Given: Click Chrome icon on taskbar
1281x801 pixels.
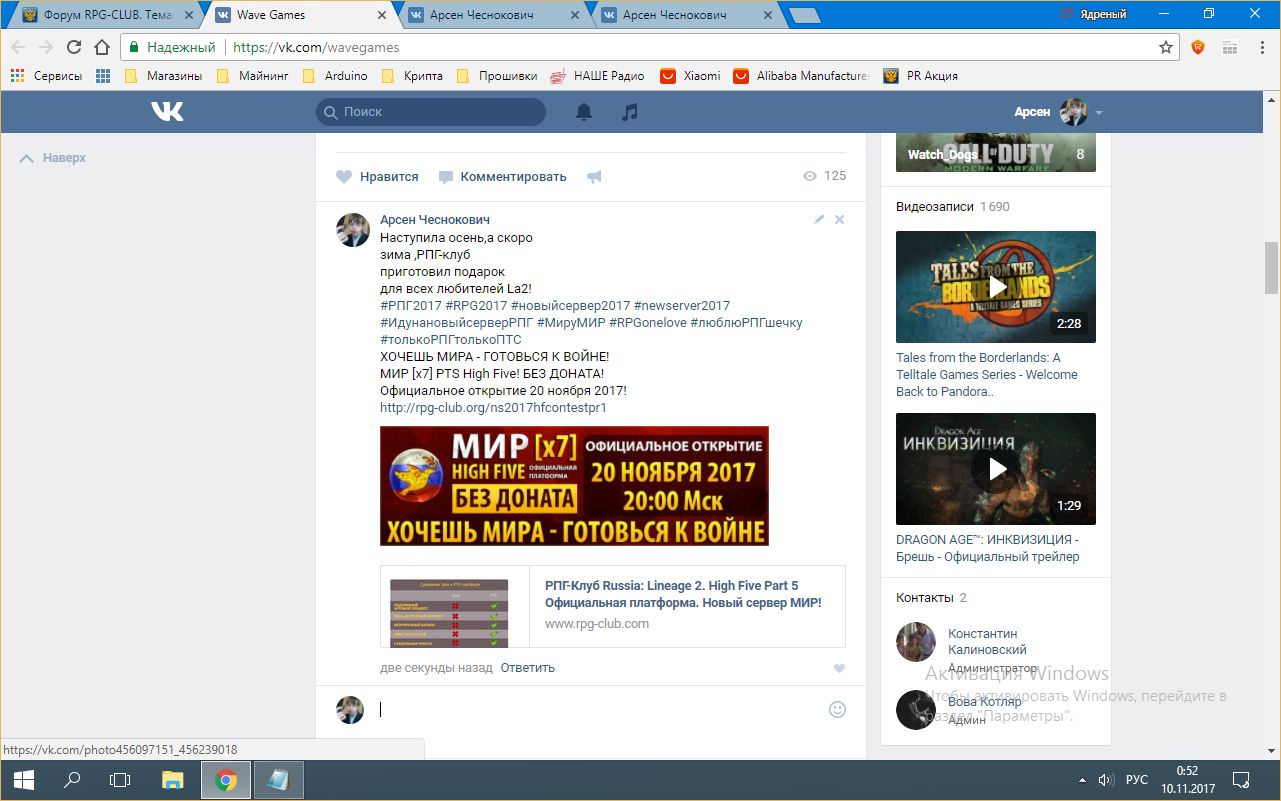Looking at the screenshot, I should [x=226, y=780].
